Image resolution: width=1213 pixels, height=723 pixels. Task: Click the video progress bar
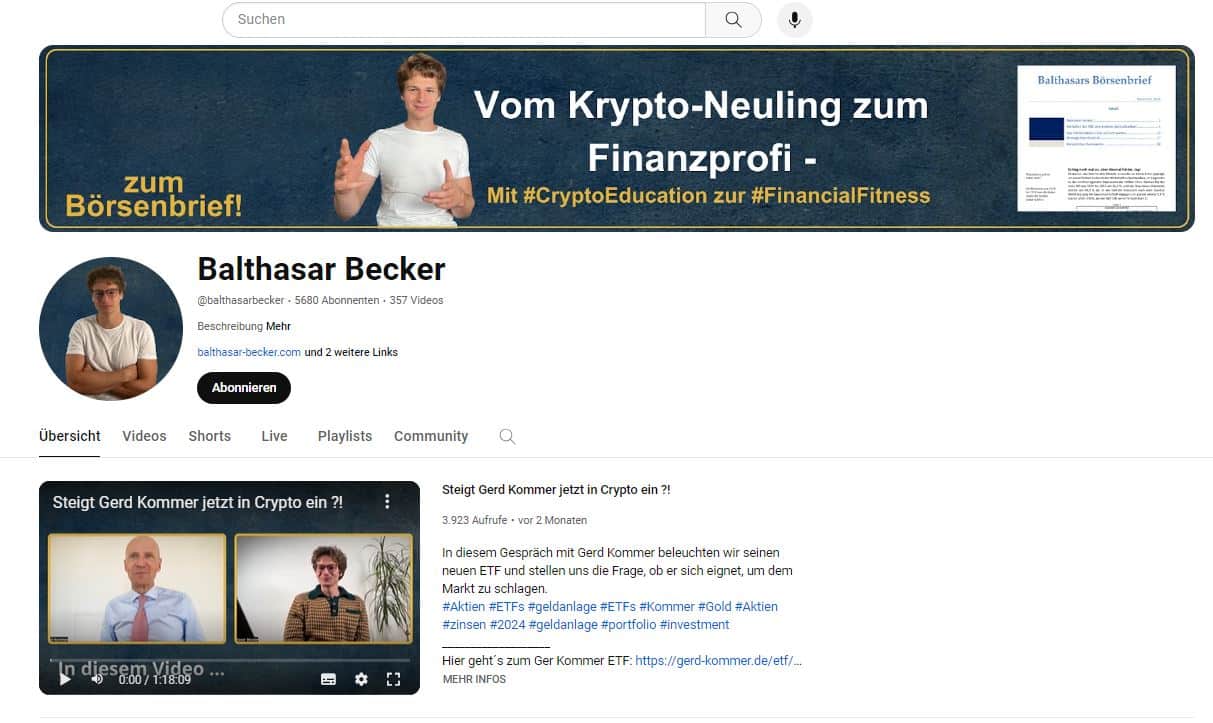[x=229, y=660]
